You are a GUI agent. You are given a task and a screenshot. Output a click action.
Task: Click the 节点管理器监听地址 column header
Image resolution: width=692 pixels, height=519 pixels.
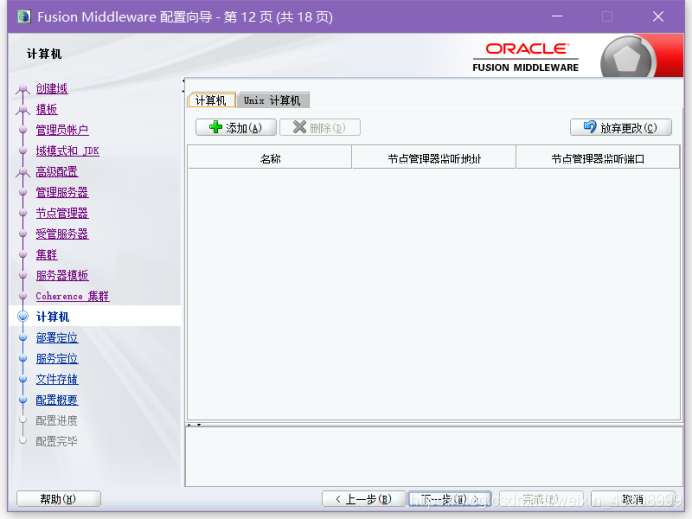pyautogui.click(x=434, y=158)
